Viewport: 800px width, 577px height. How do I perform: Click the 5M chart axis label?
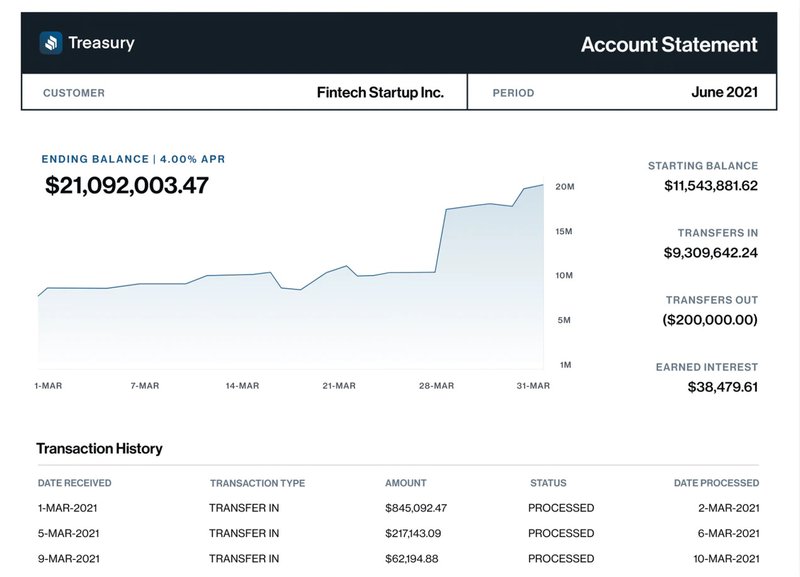[564, 320]
